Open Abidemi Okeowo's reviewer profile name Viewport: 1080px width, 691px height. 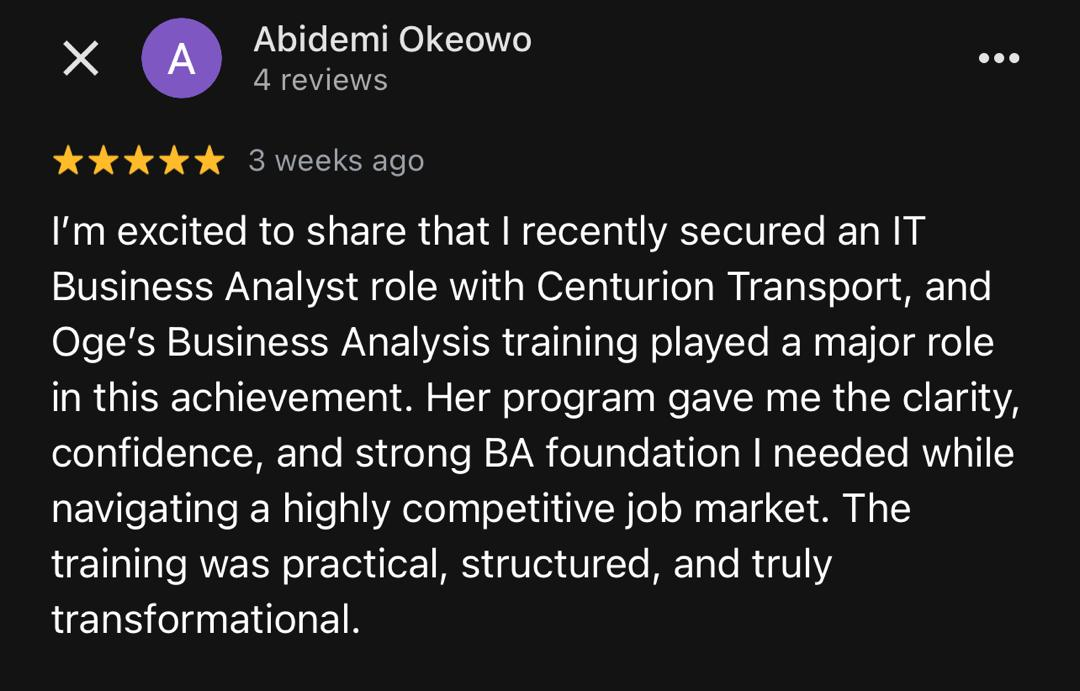click(x=392, y=40)
